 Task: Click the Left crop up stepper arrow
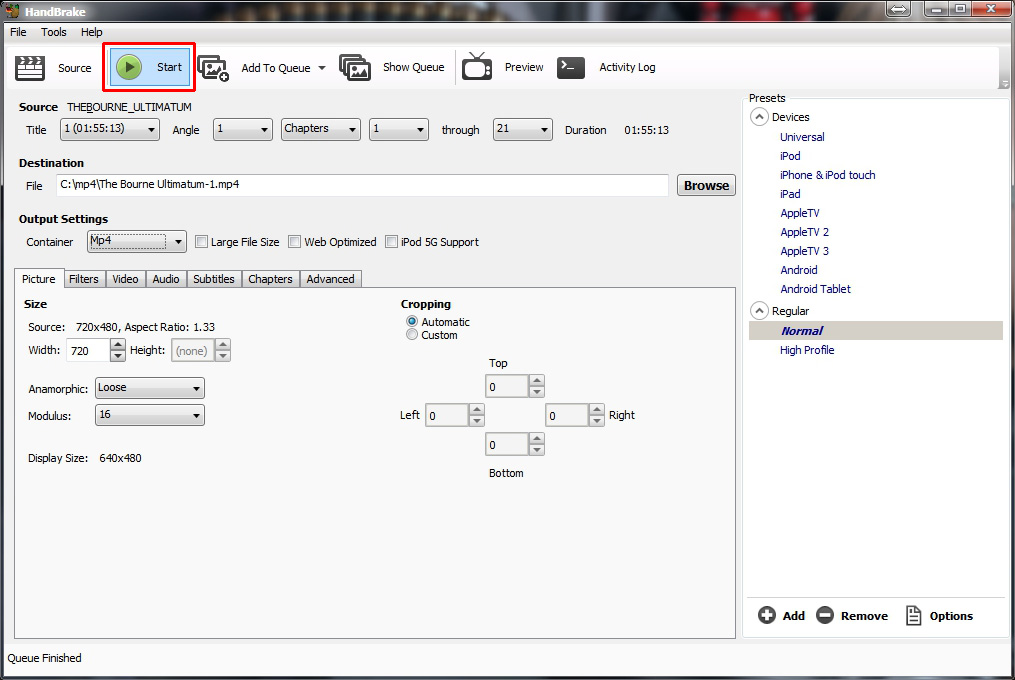click(476, 410)
